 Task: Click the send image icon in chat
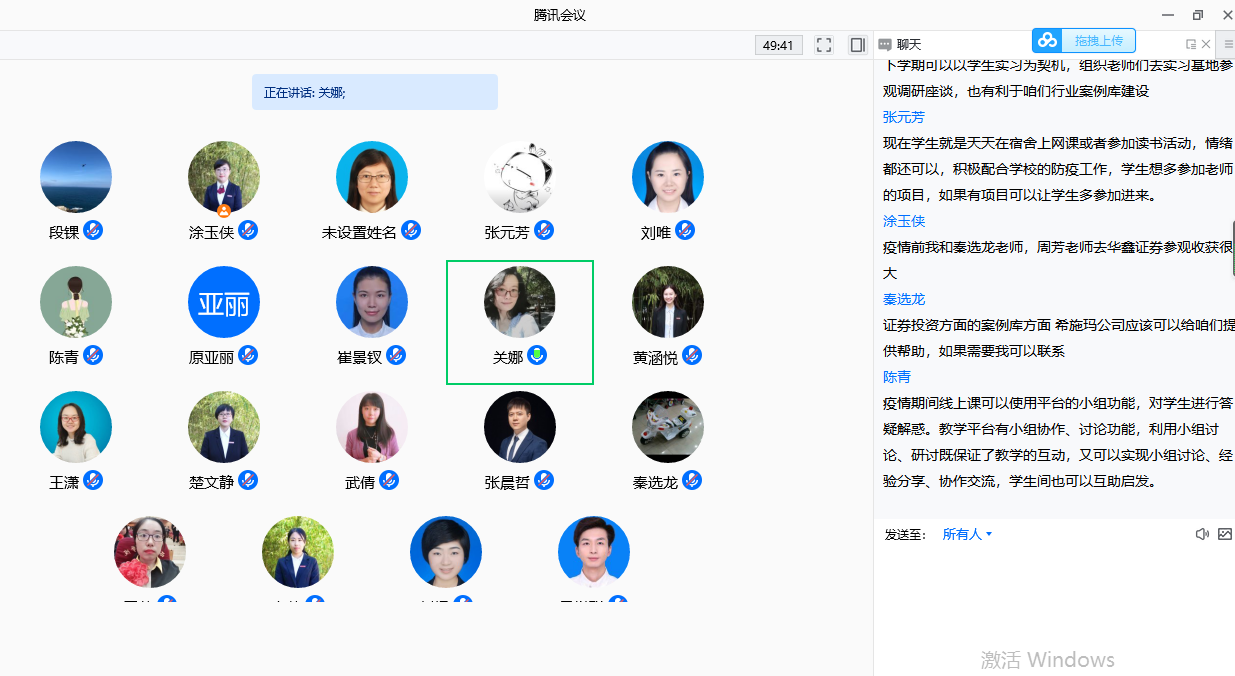1225,534
